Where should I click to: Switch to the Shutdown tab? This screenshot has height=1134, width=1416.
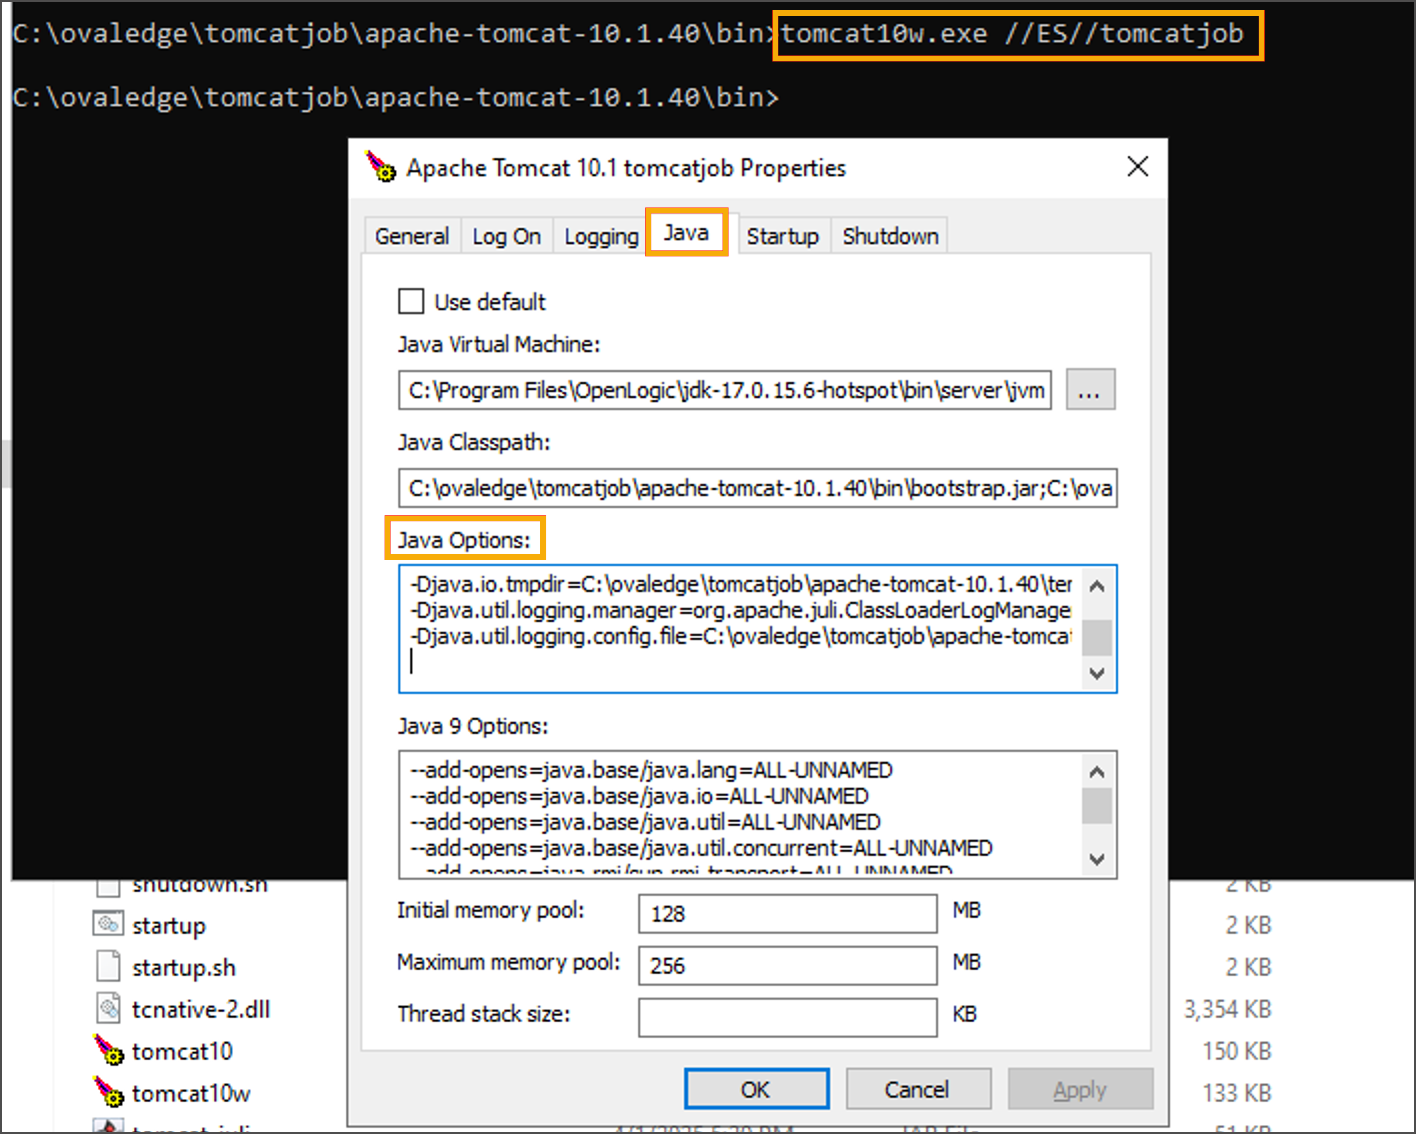(x=890, y=236)
